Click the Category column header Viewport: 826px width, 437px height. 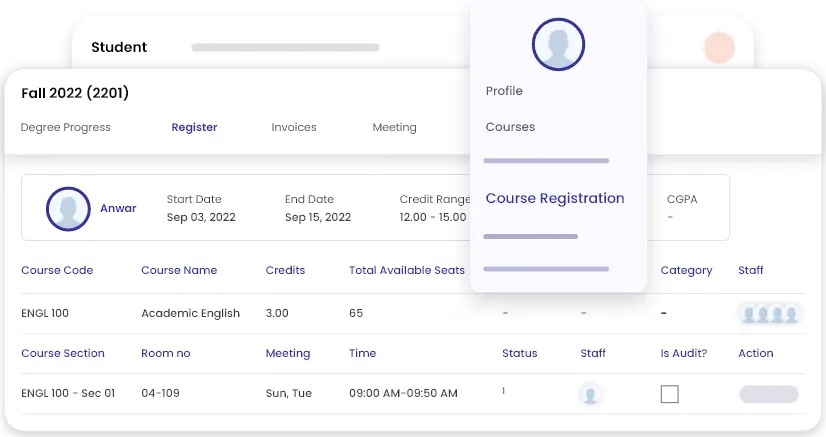pyautogui.click(x=686, y=271)
